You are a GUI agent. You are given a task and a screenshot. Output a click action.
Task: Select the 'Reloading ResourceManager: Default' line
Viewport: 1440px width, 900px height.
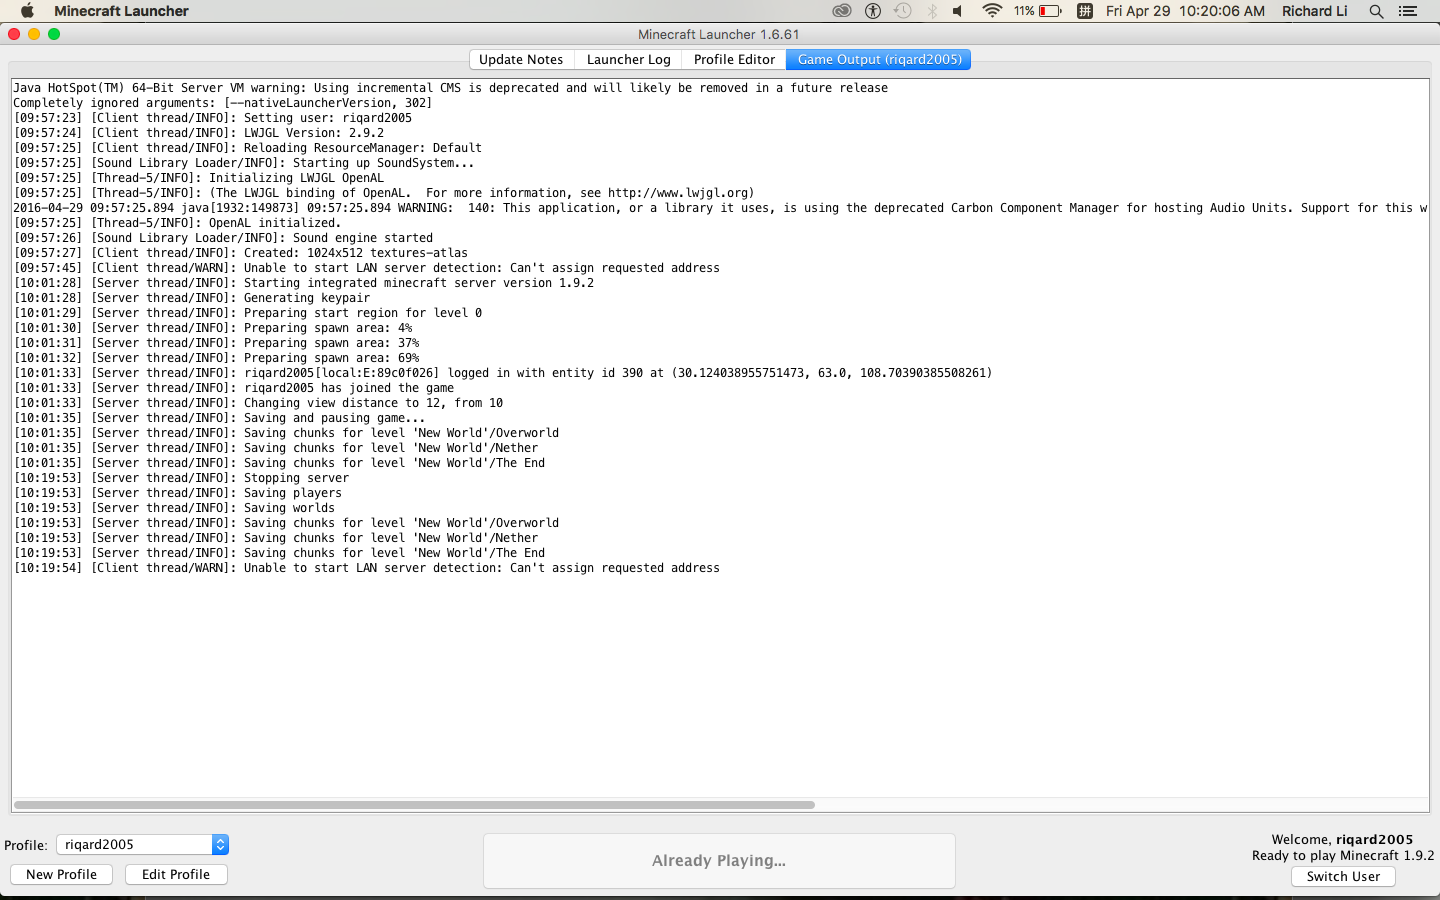[248, 148]
